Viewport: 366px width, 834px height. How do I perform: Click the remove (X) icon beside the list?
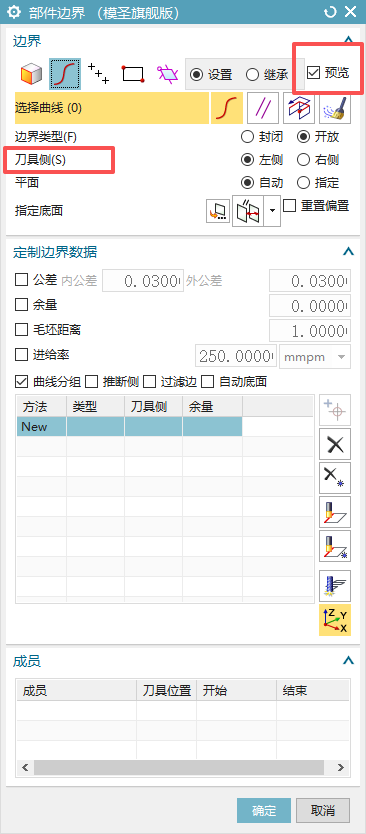(x=335, y=444)
